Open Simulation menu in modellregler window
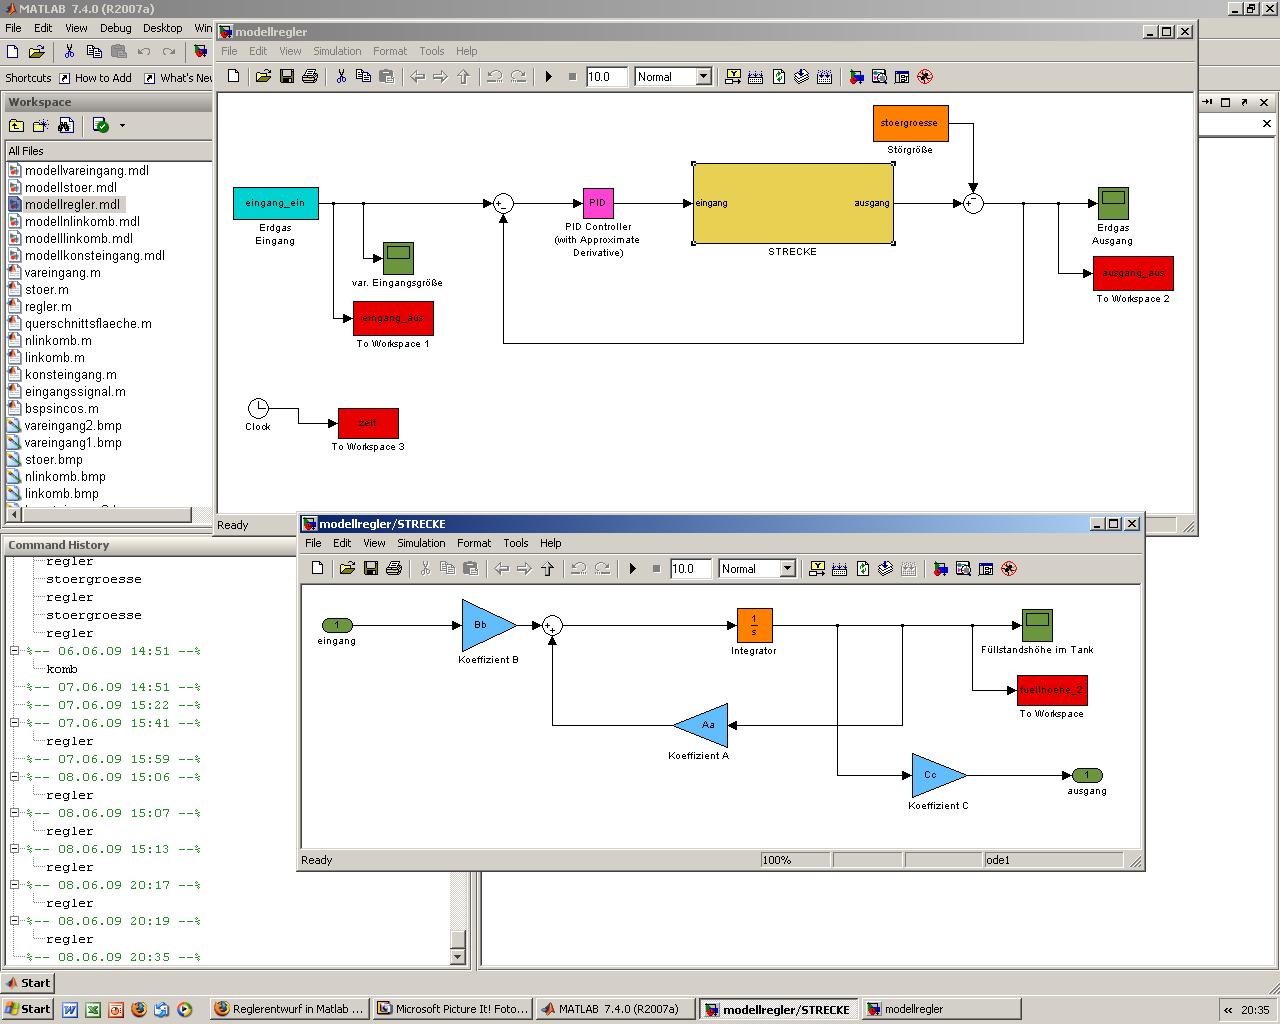This screenshot has height=1024, width=1280. pos(337,51)
